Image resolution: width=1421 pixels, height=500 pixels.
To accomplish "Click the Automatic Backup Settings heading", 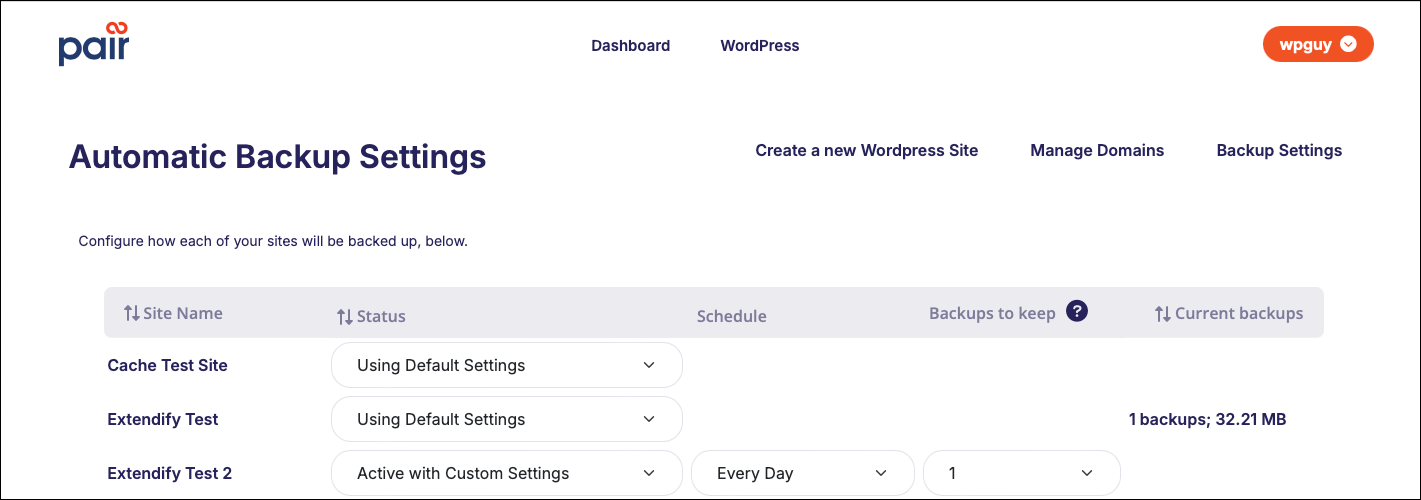I will (278, 157).
